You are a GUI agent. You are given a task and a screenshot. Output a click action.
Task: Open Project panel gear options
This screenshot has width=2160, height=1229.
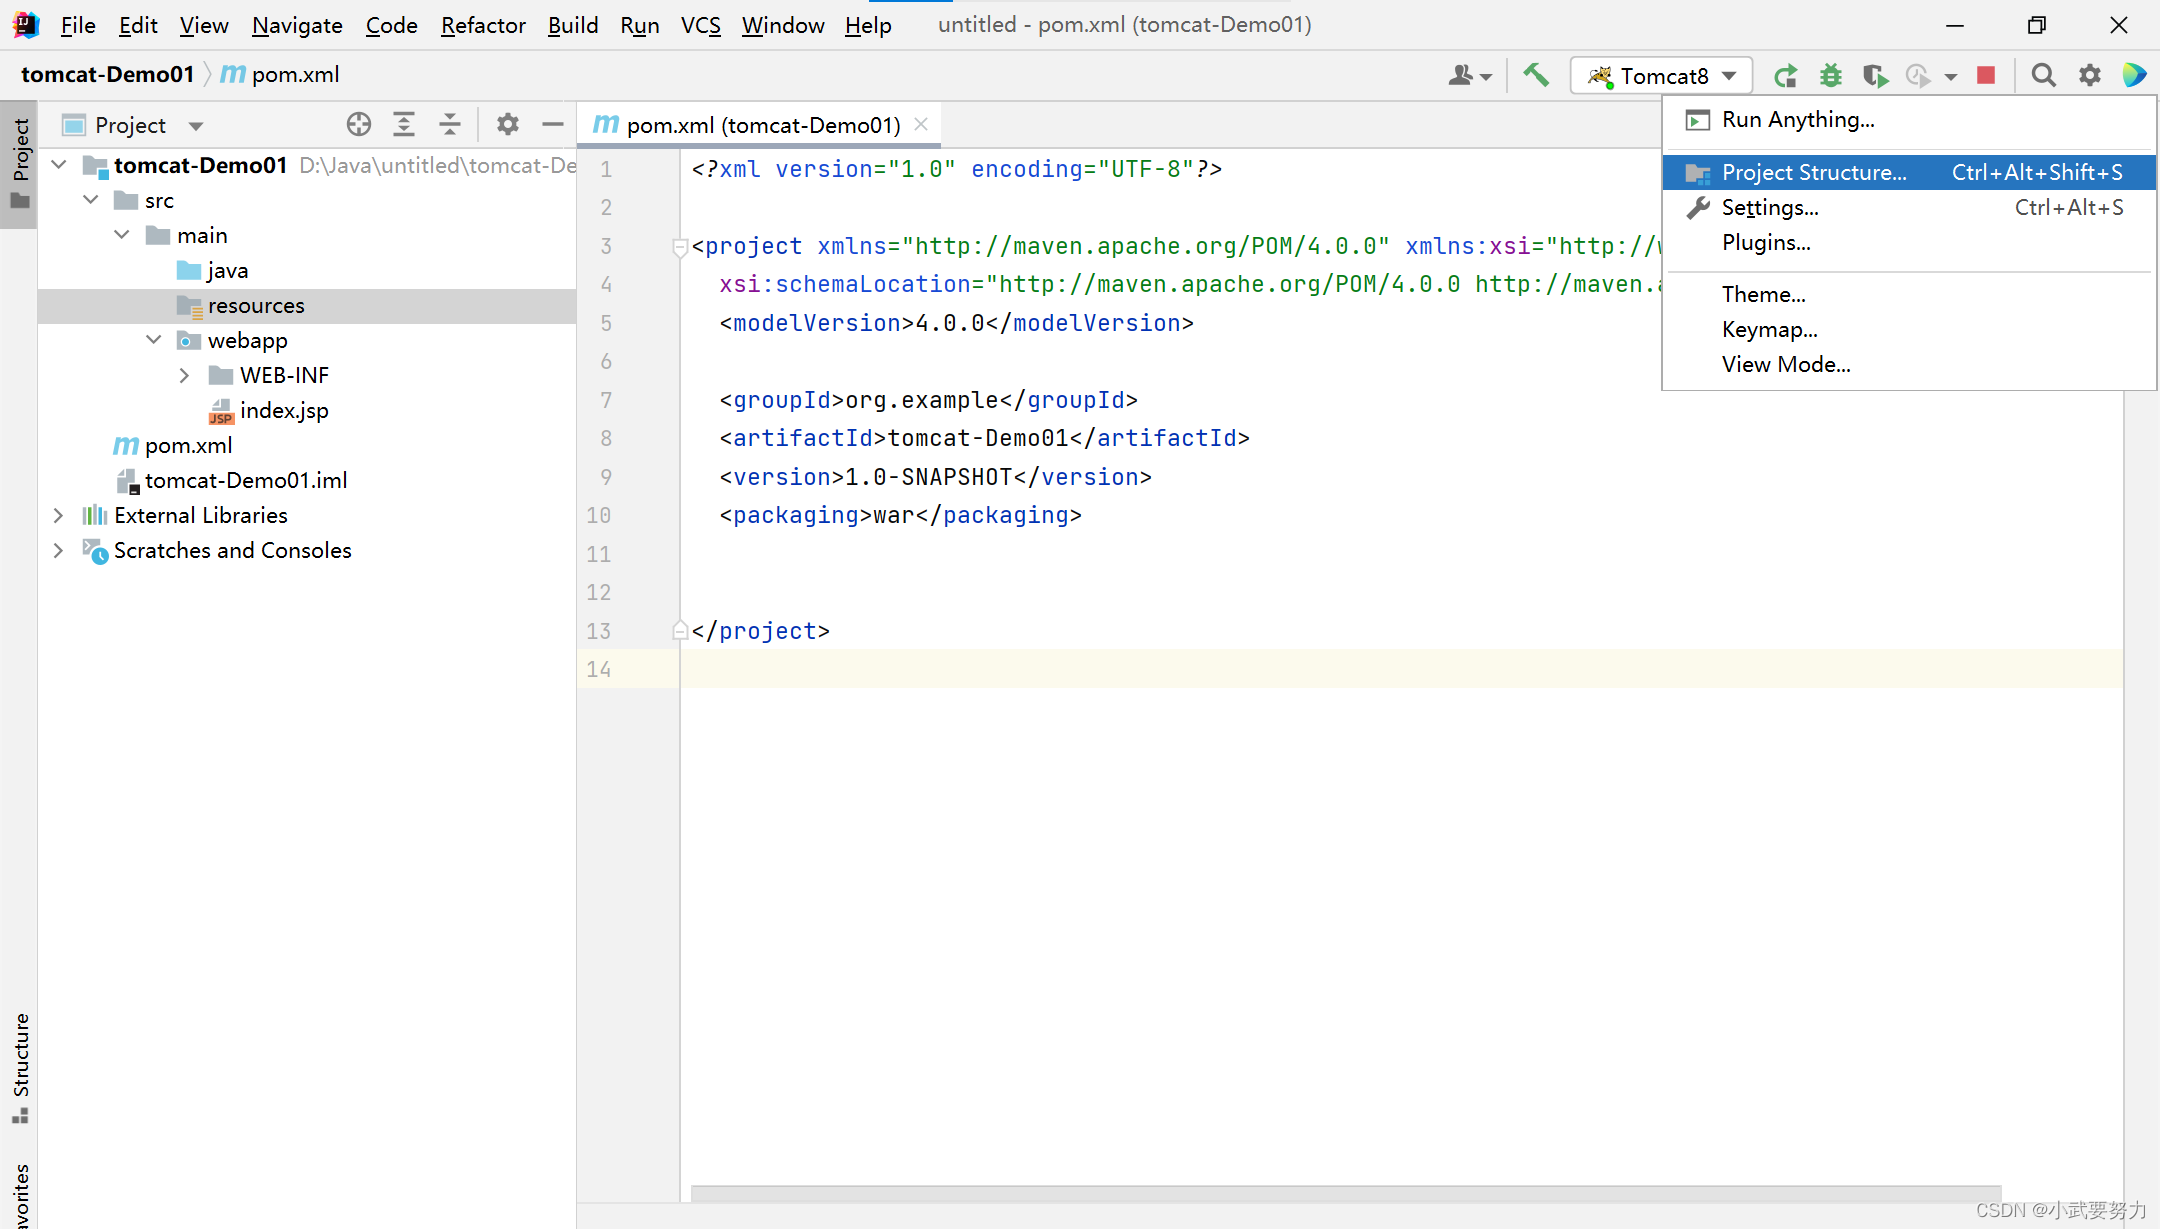click(507, 125)
